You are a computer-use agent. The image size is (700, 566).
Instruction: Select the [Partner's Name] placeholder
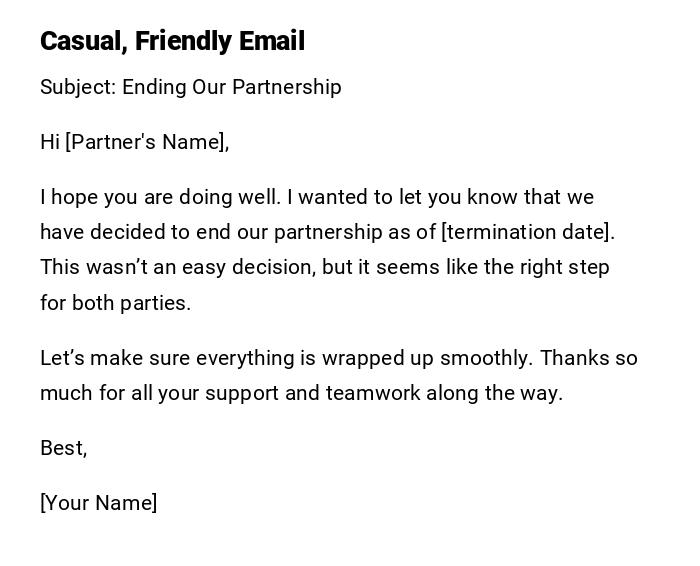[x=146, y=142]
